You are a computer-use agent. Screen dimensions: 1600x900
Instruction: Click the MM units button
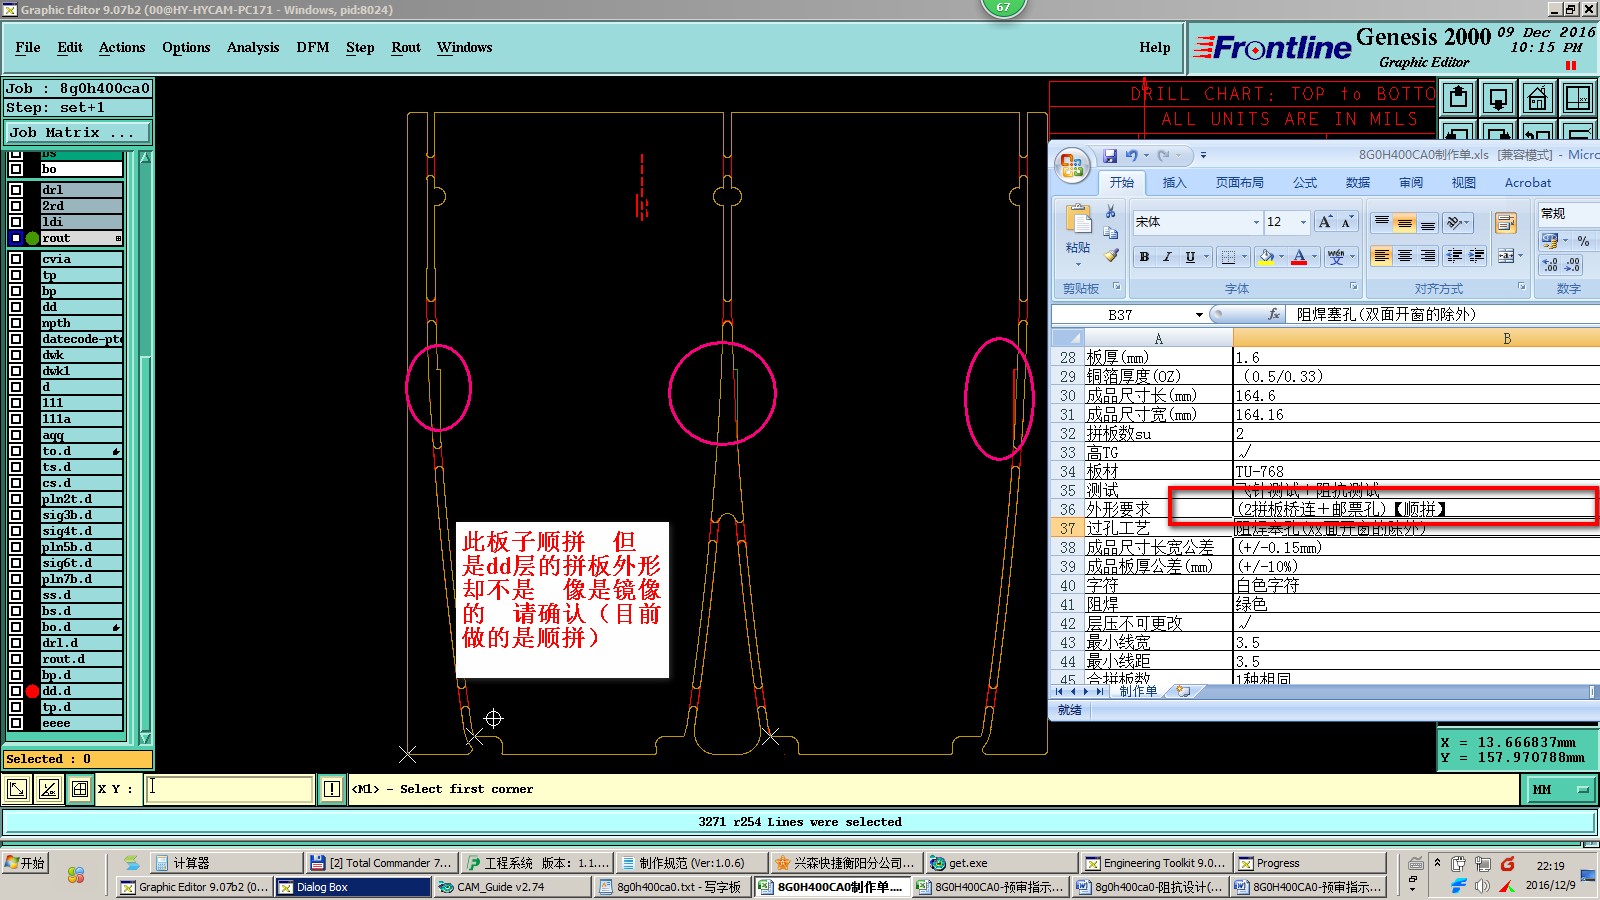1559,789
